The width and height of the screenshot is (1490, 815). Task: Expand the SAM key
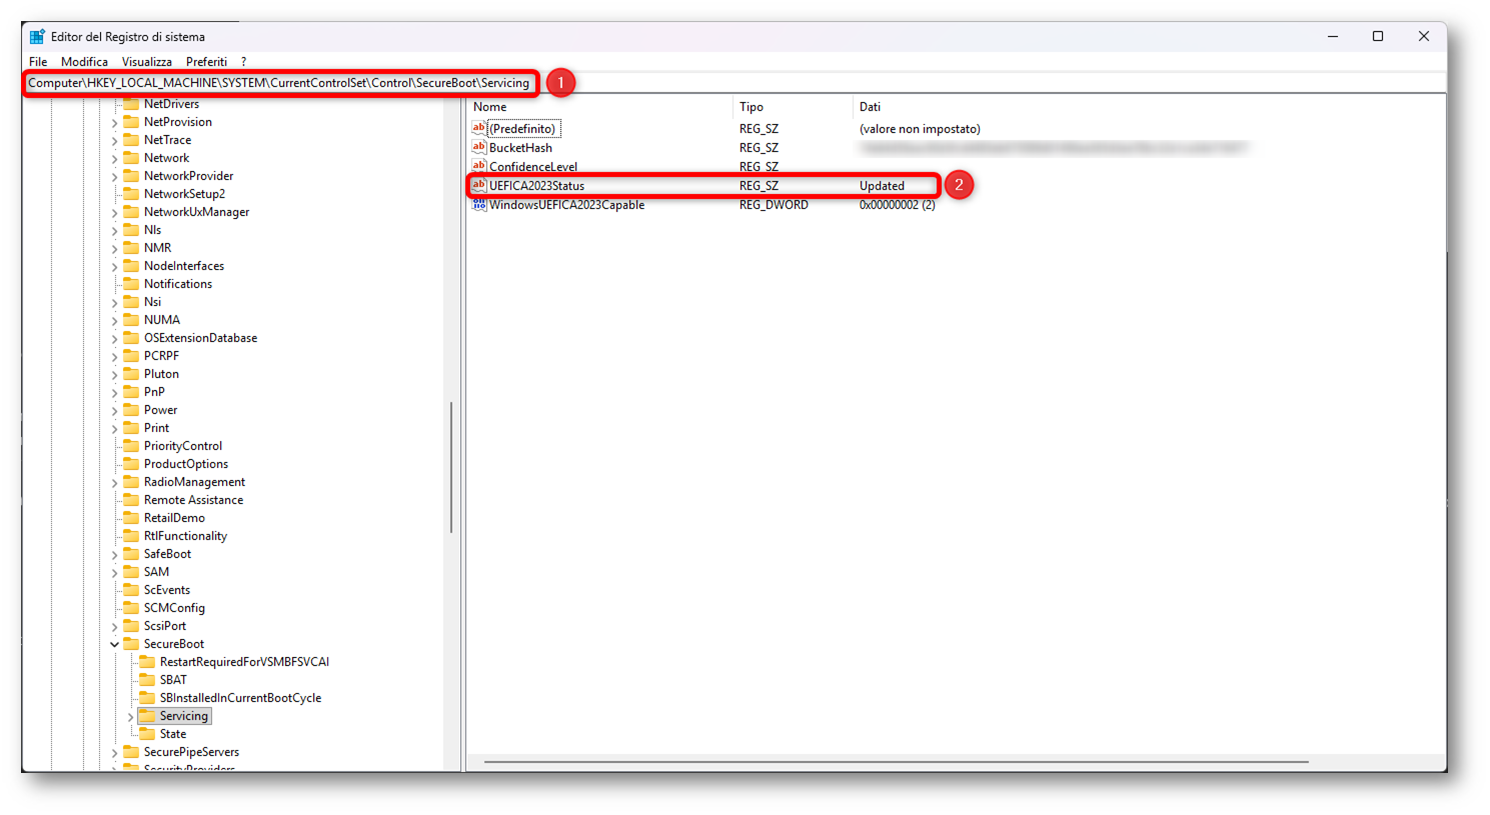pyautogui.click(x=115, y=573)
